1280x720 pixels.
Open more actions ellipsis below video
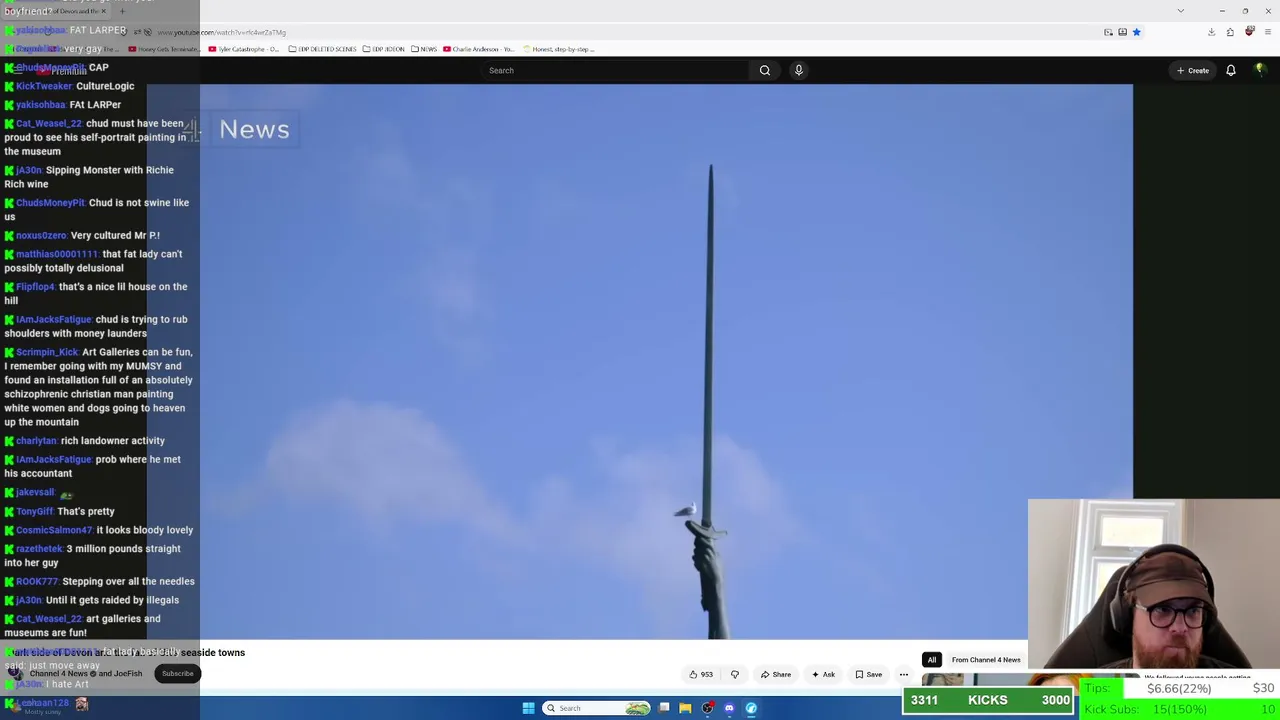coord(904,674)
